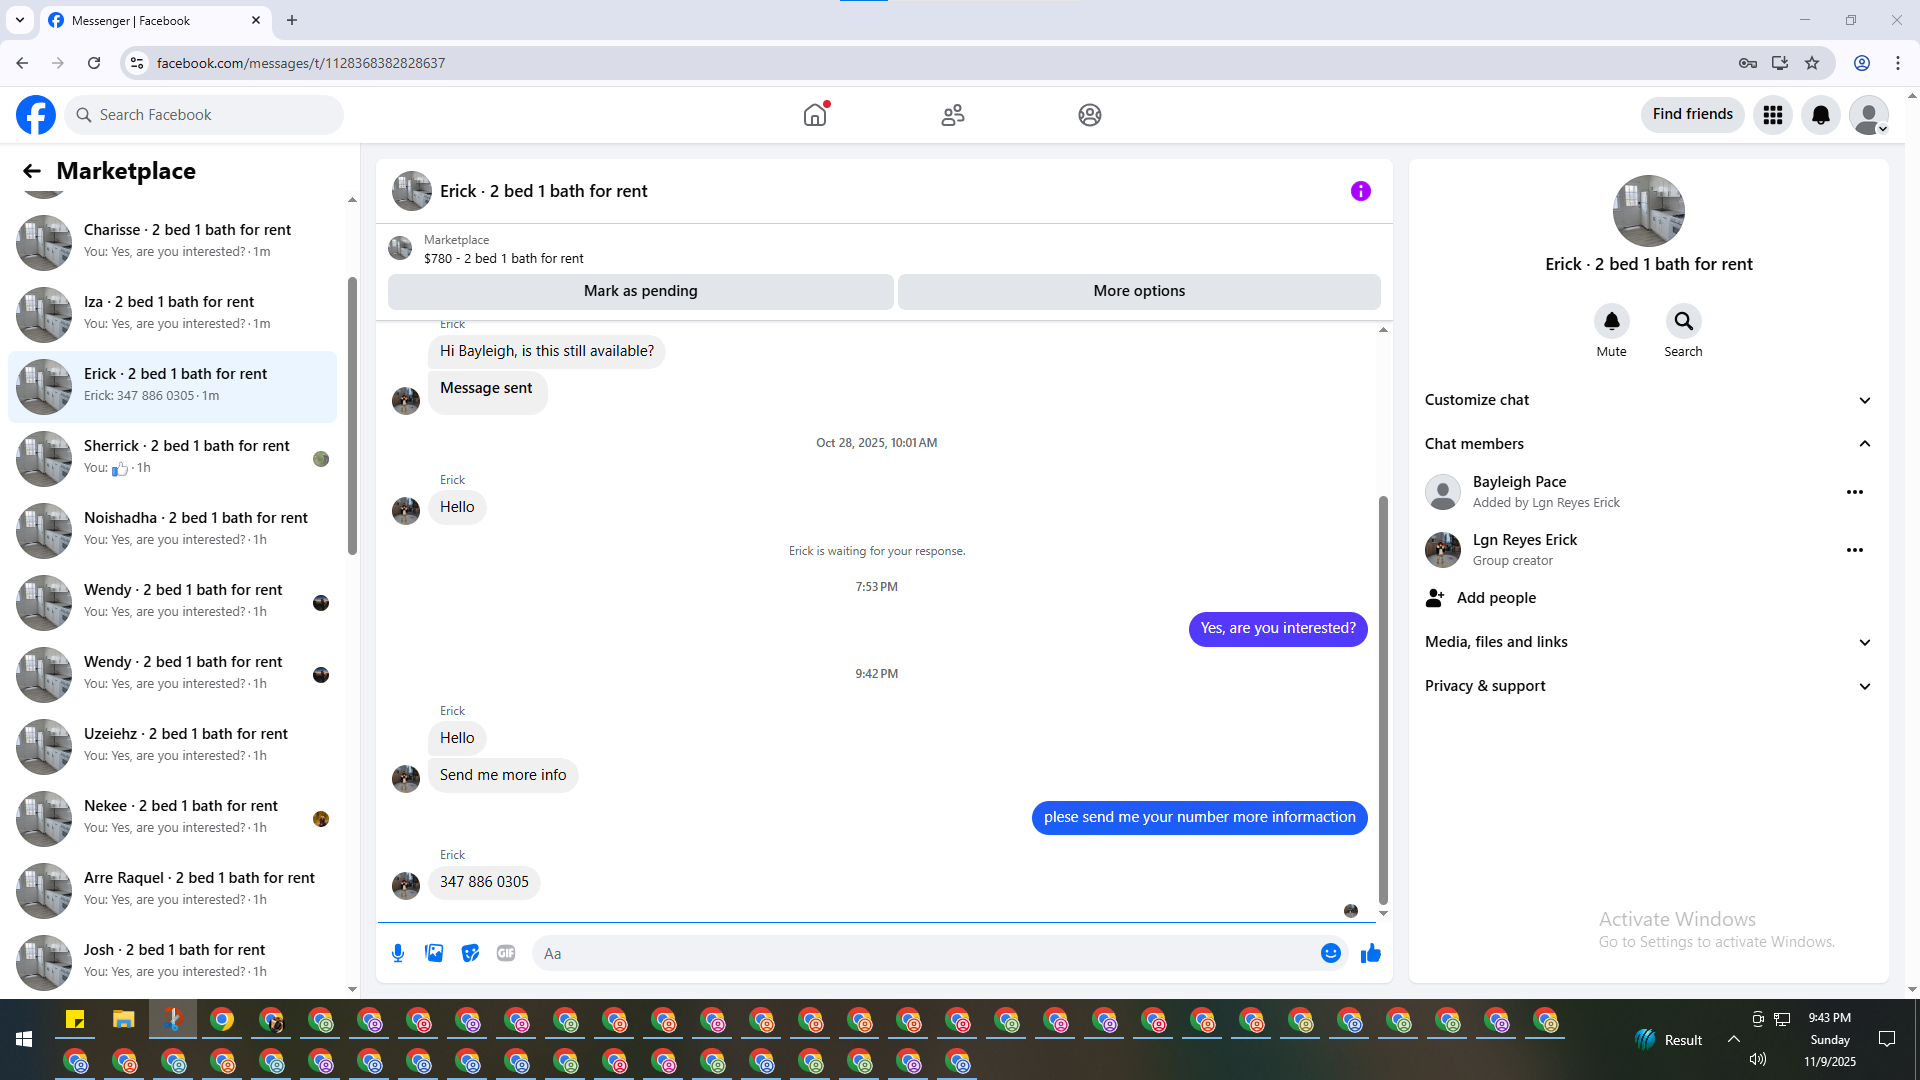Viewport: 1920px width, 1080px height.
Task: Open the Chrome three-dot menu
Action: [1898, 63]
